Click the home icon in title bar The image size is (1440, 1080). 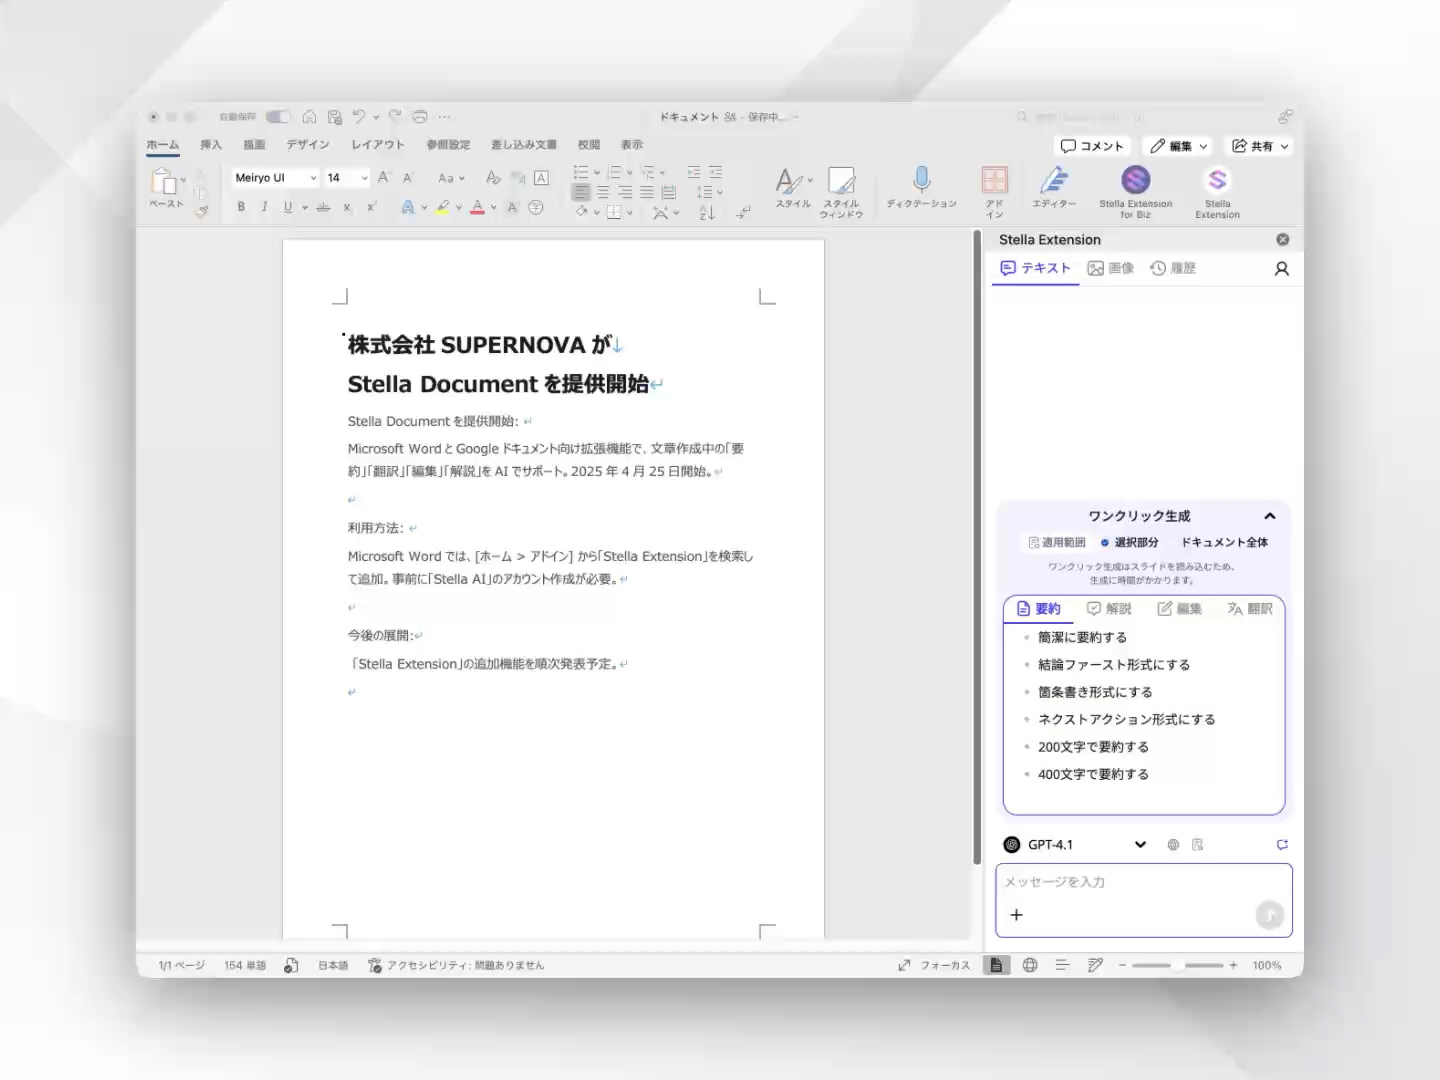point(309,117)
